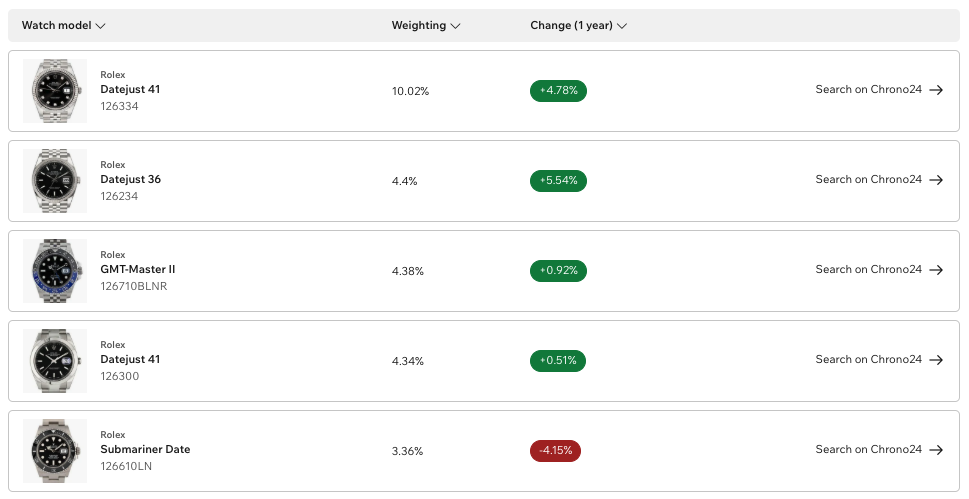Click the arrow icon in the Datejust 41 126334 row

click(936, 90)
